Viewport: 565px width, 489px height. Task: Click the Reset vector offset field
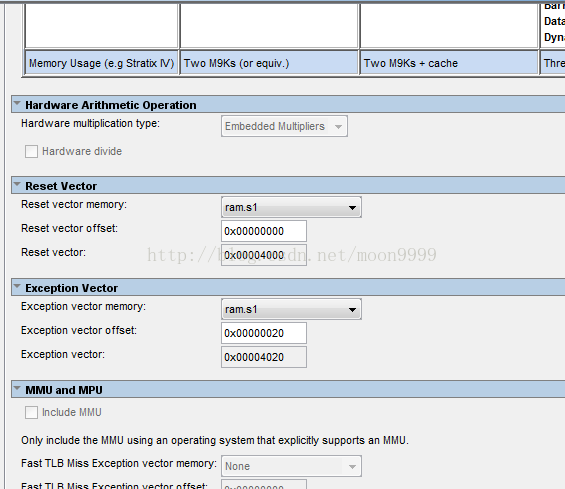point(264,231)
